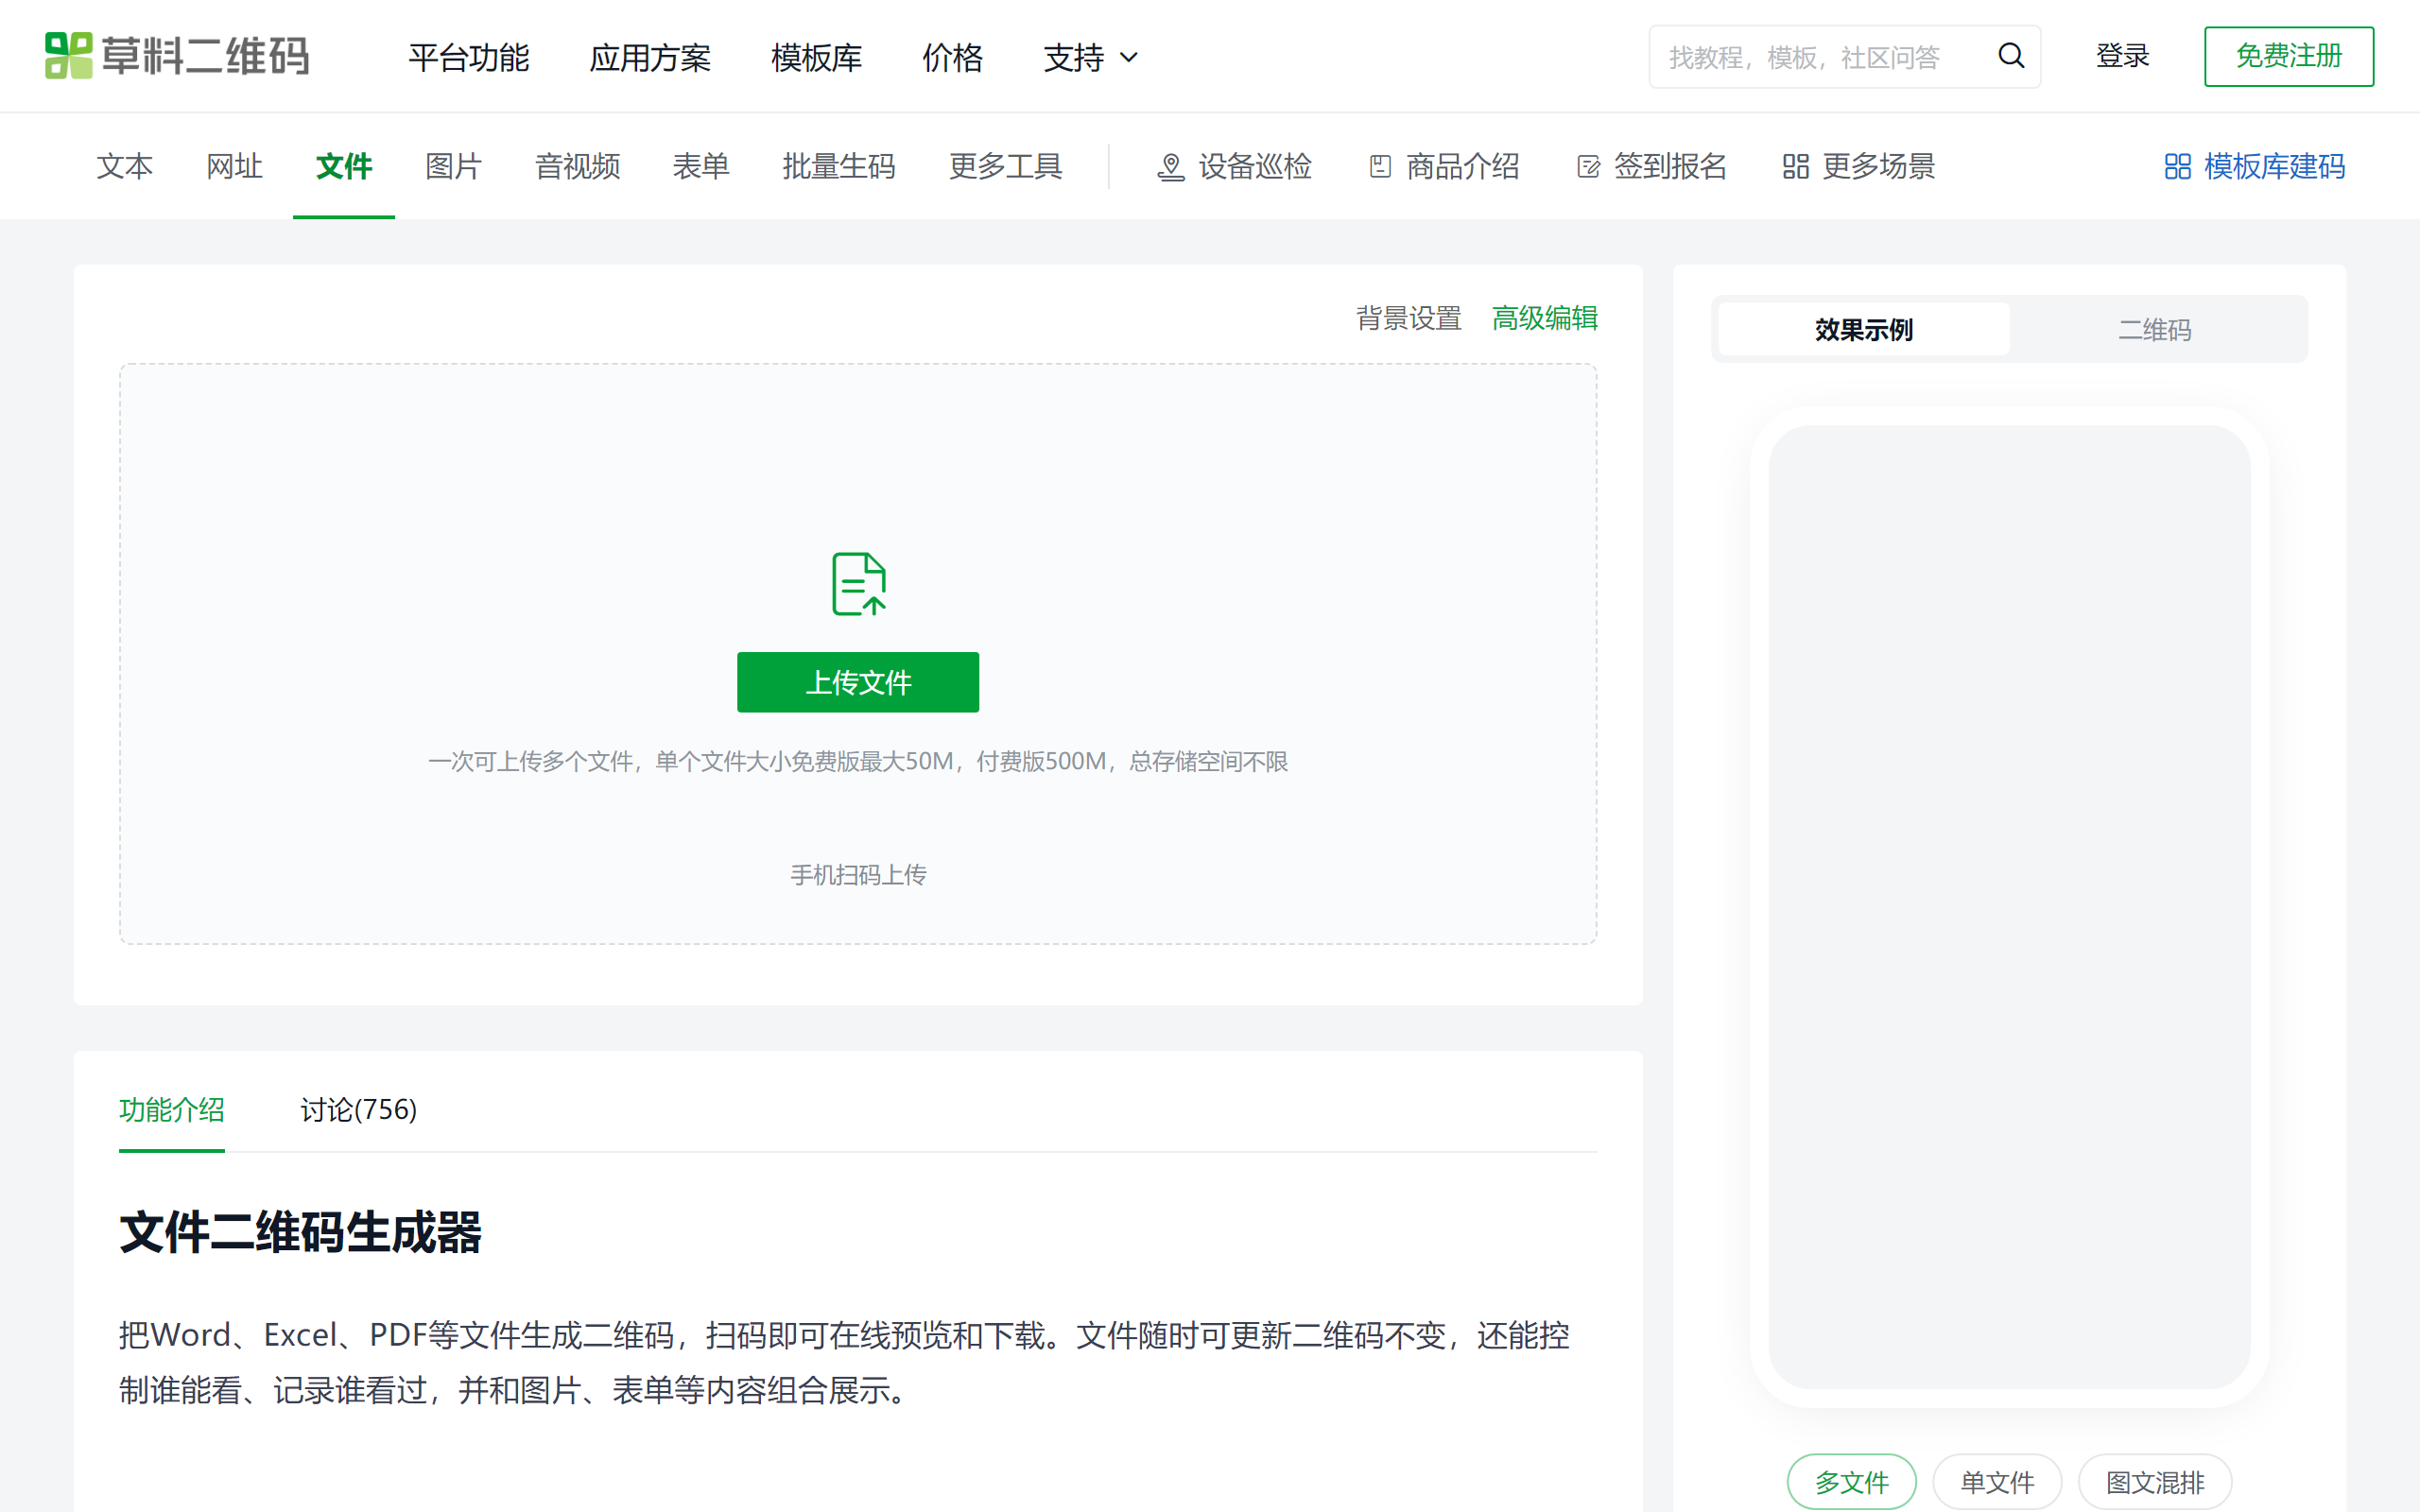Click the file upload document icon
This screenshot has height=1512, width=2420.
[x=859, y=584]
